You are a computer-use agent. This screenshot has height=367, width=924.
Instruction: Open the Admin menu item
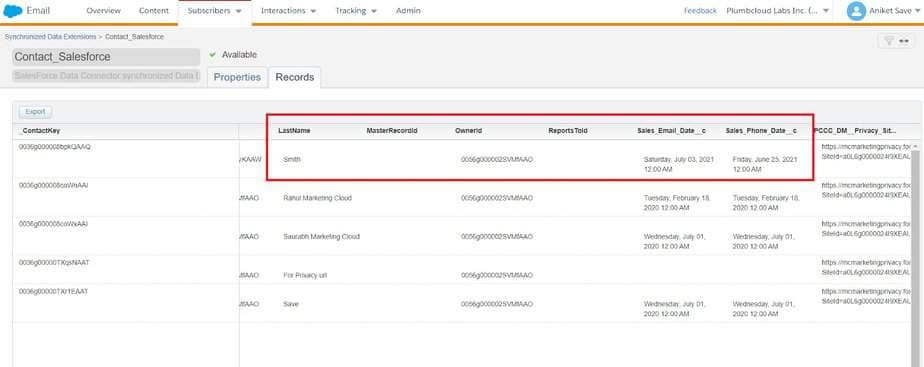(408, 11)
